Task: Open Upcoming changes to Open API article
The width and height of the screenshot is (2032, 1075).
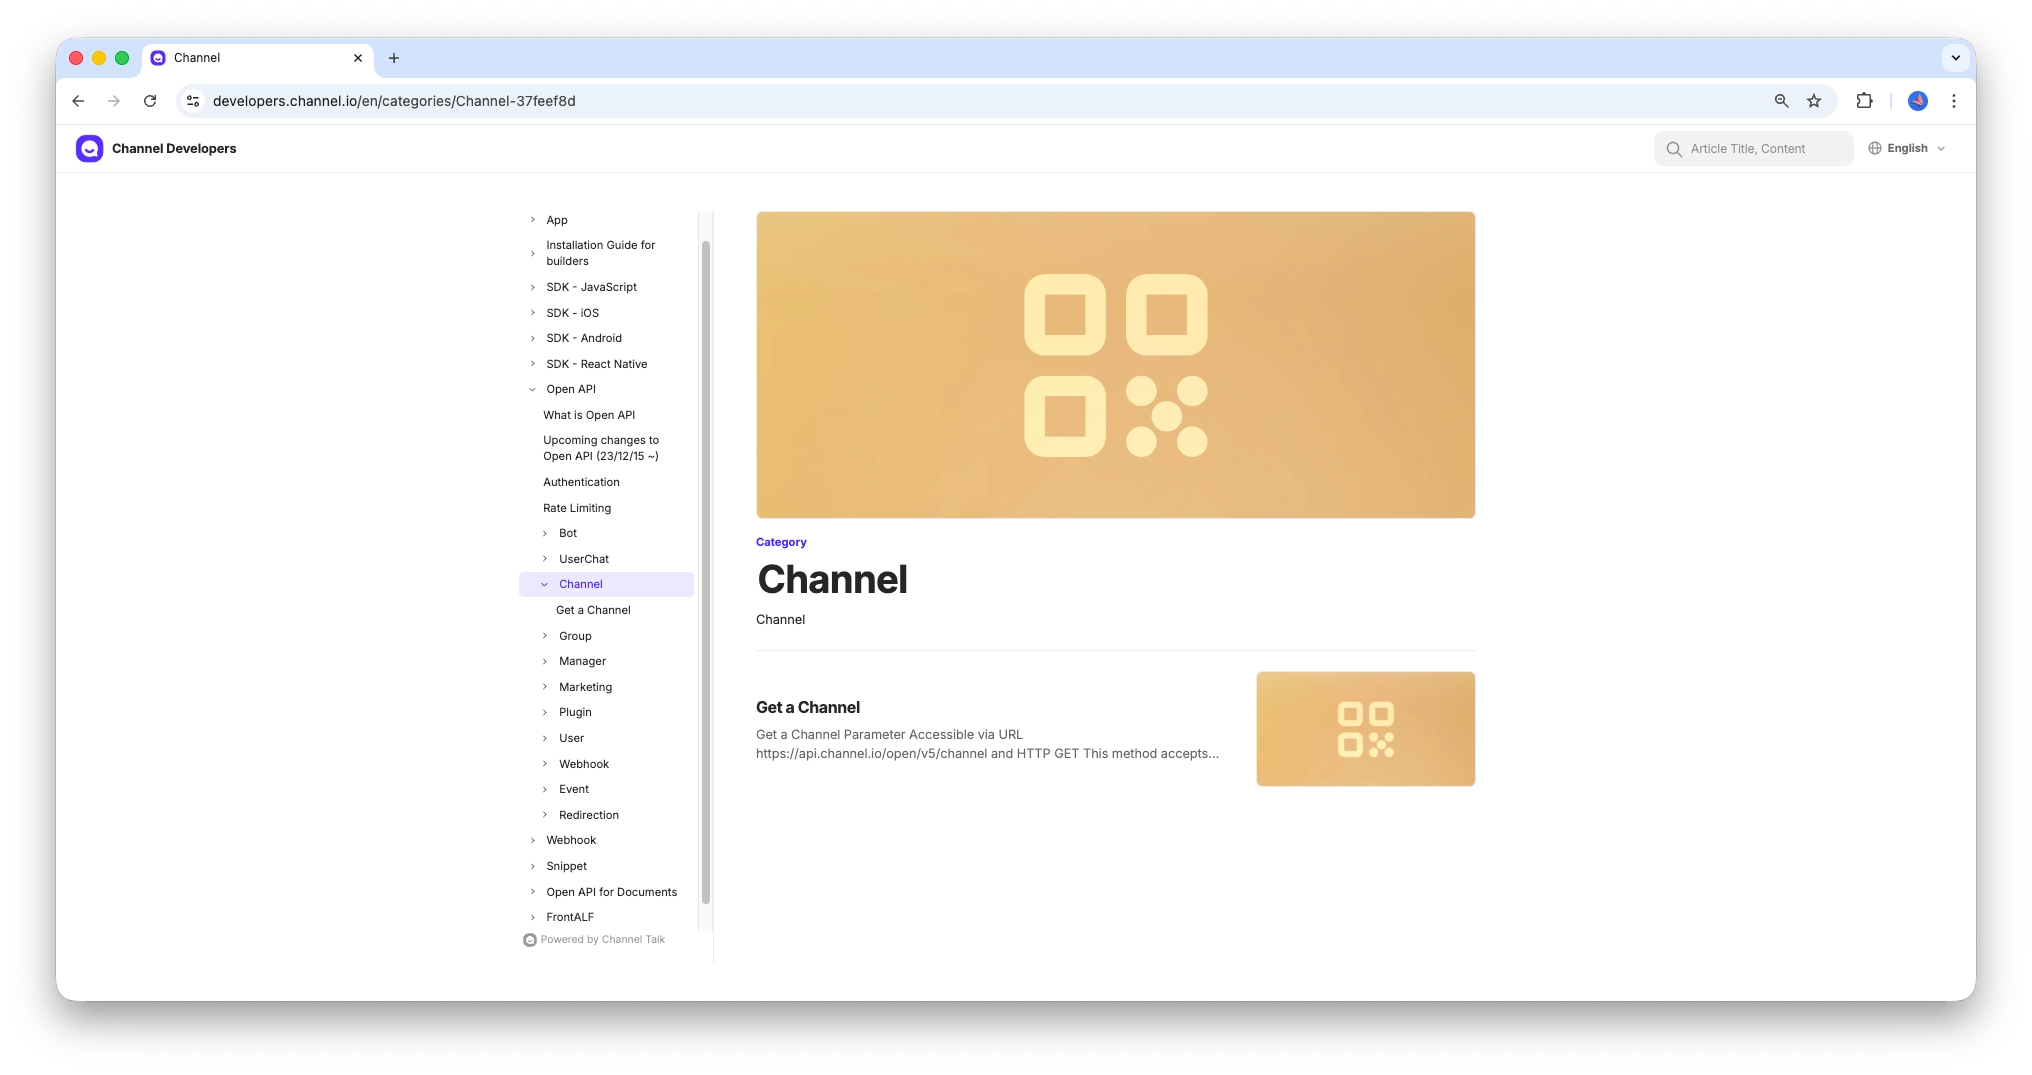Action: [x=601, y=448]
